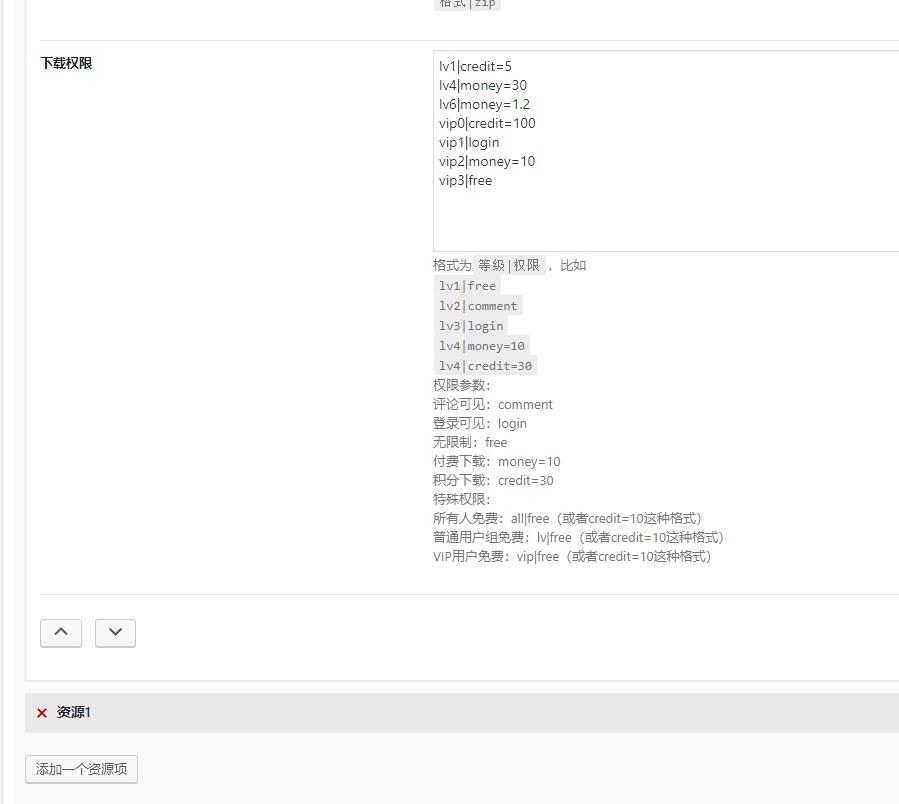Screen dimensions: 899x804
Task: Click the 所有人免费：all|free hint
Action: (x=567, y=518)
